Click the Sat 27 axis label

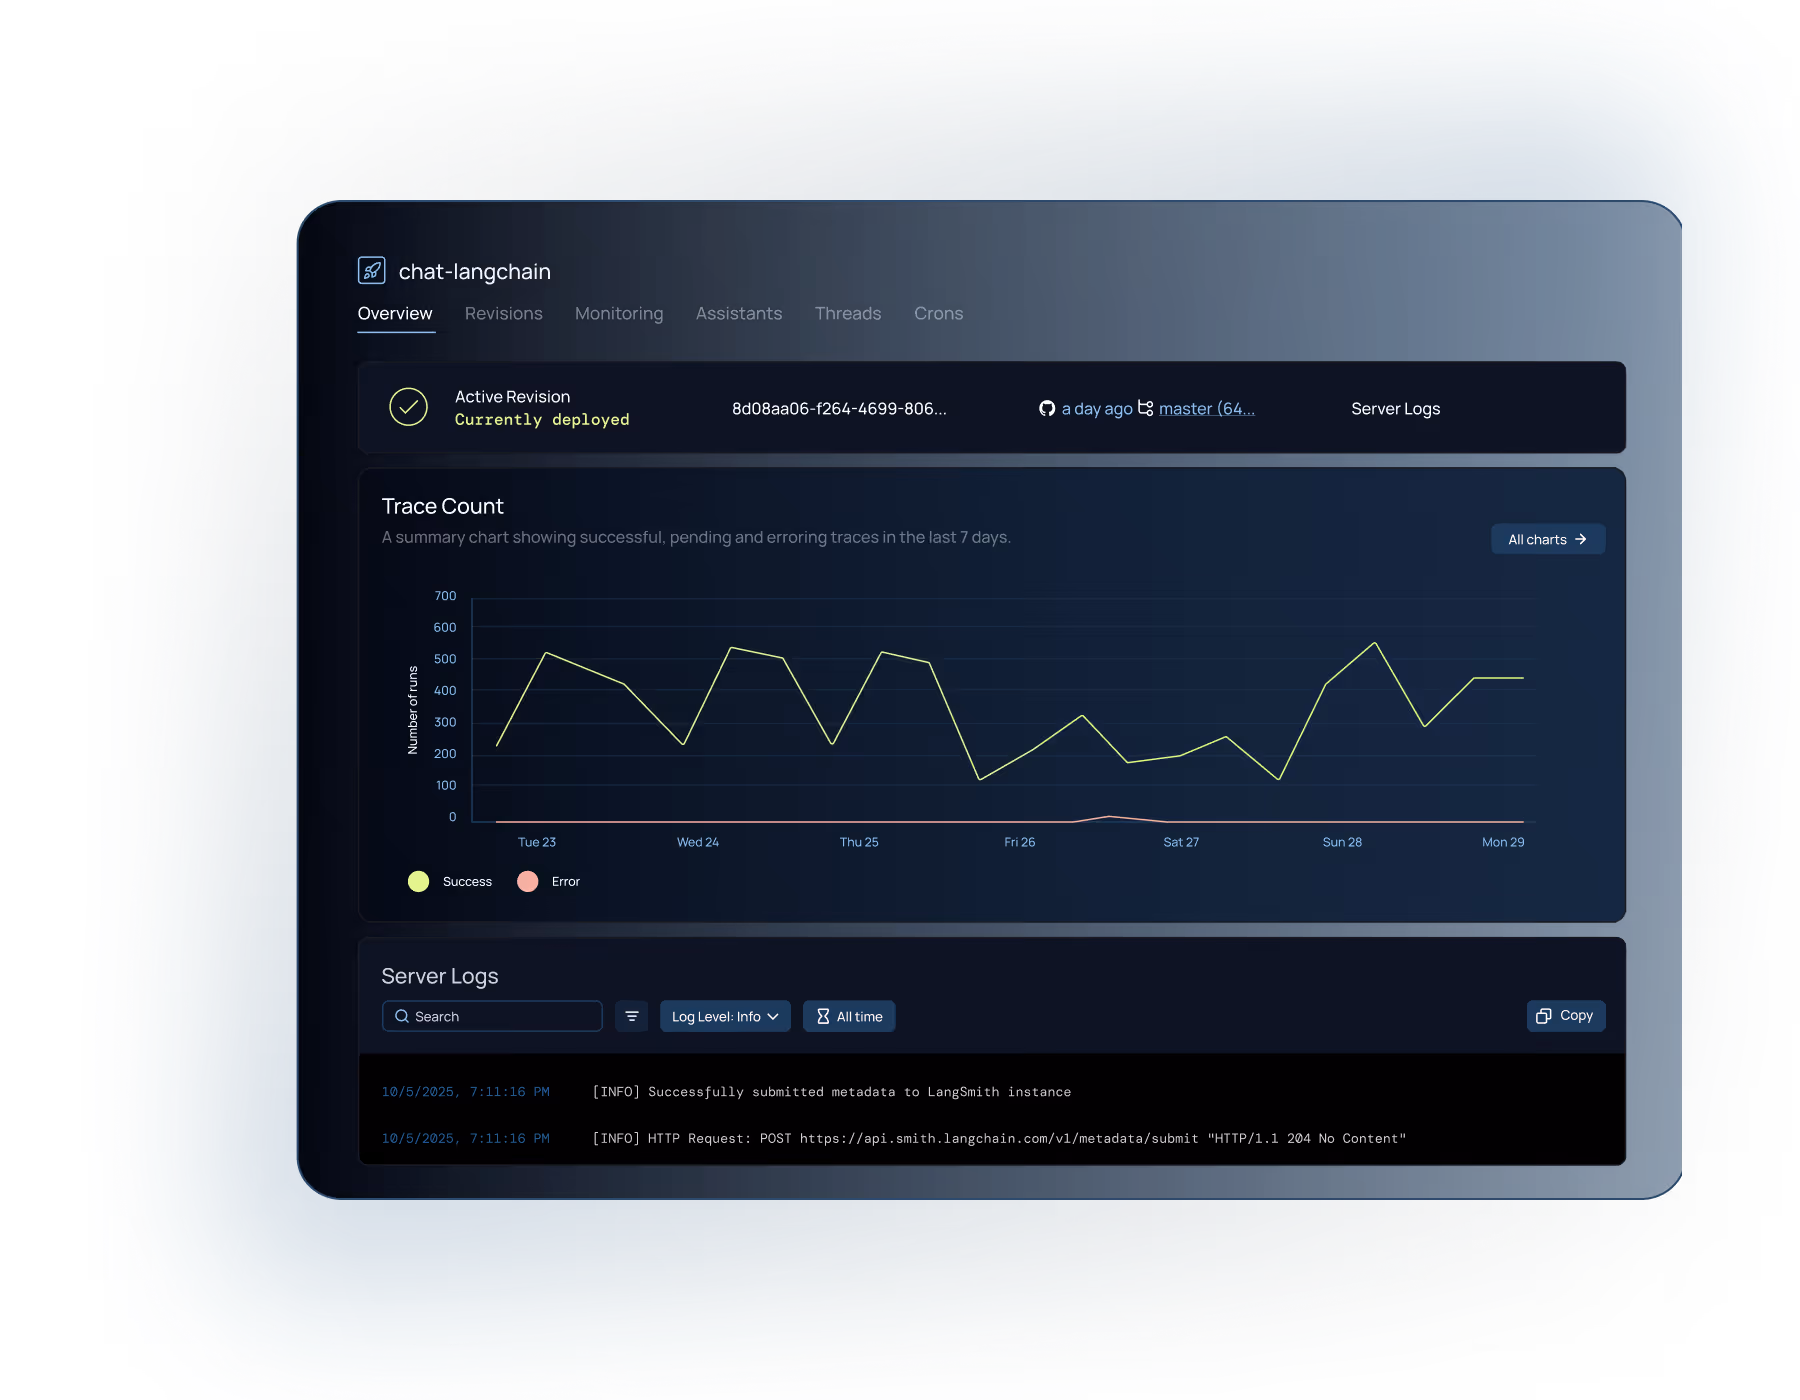click(1181, 842)
